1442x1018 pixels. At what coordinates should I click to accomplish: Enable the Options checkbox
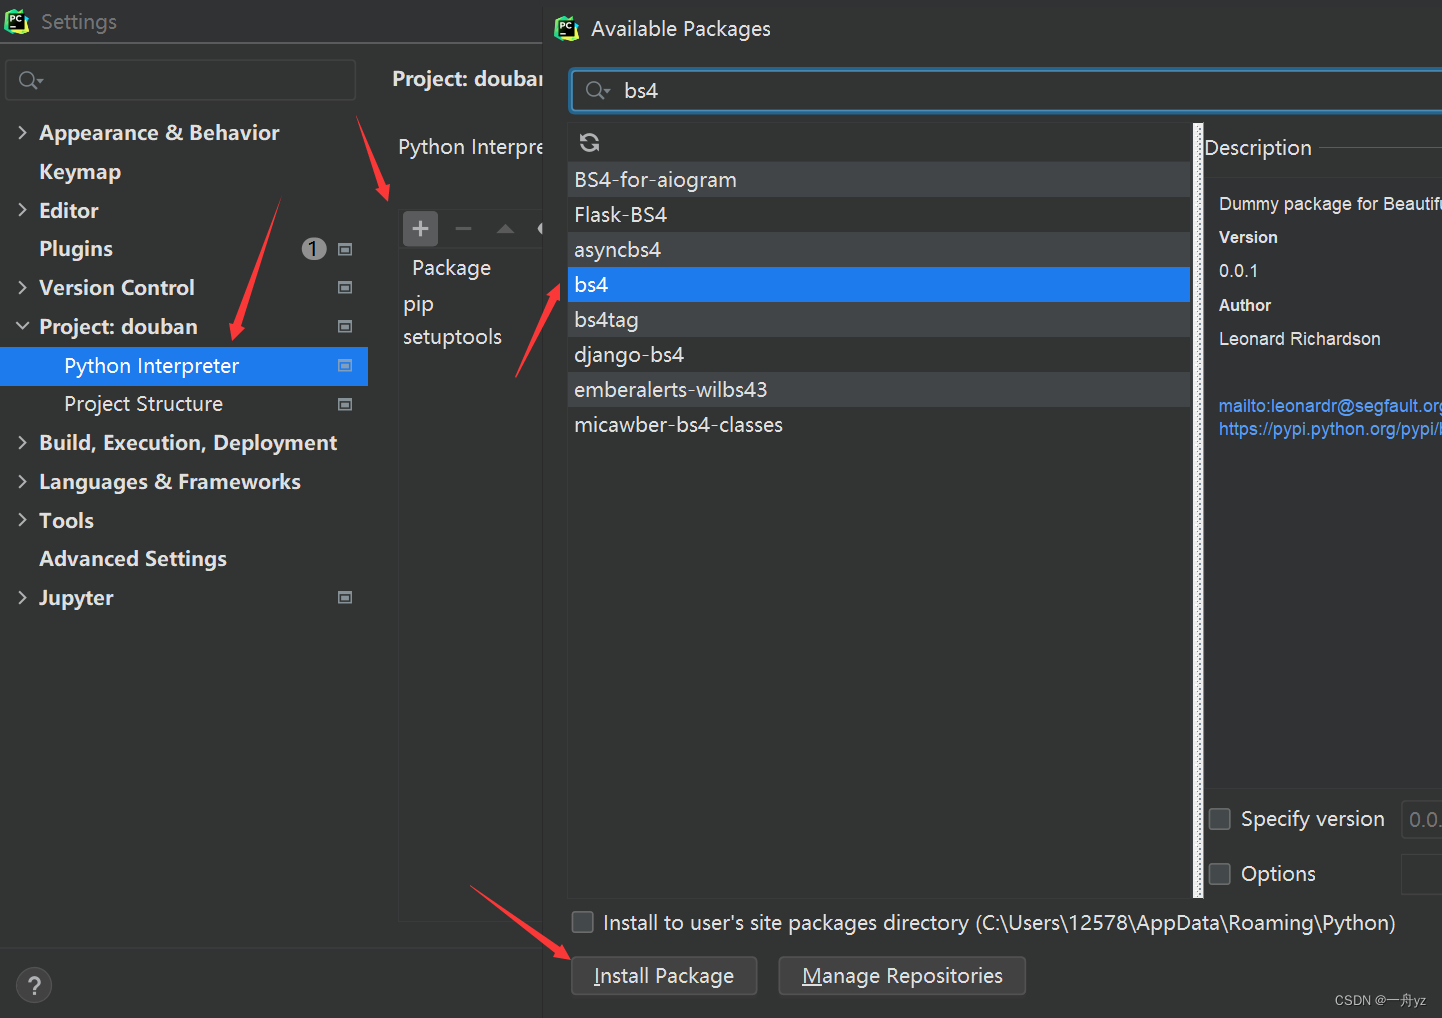pyautogui.click(x=1220, y=874)
